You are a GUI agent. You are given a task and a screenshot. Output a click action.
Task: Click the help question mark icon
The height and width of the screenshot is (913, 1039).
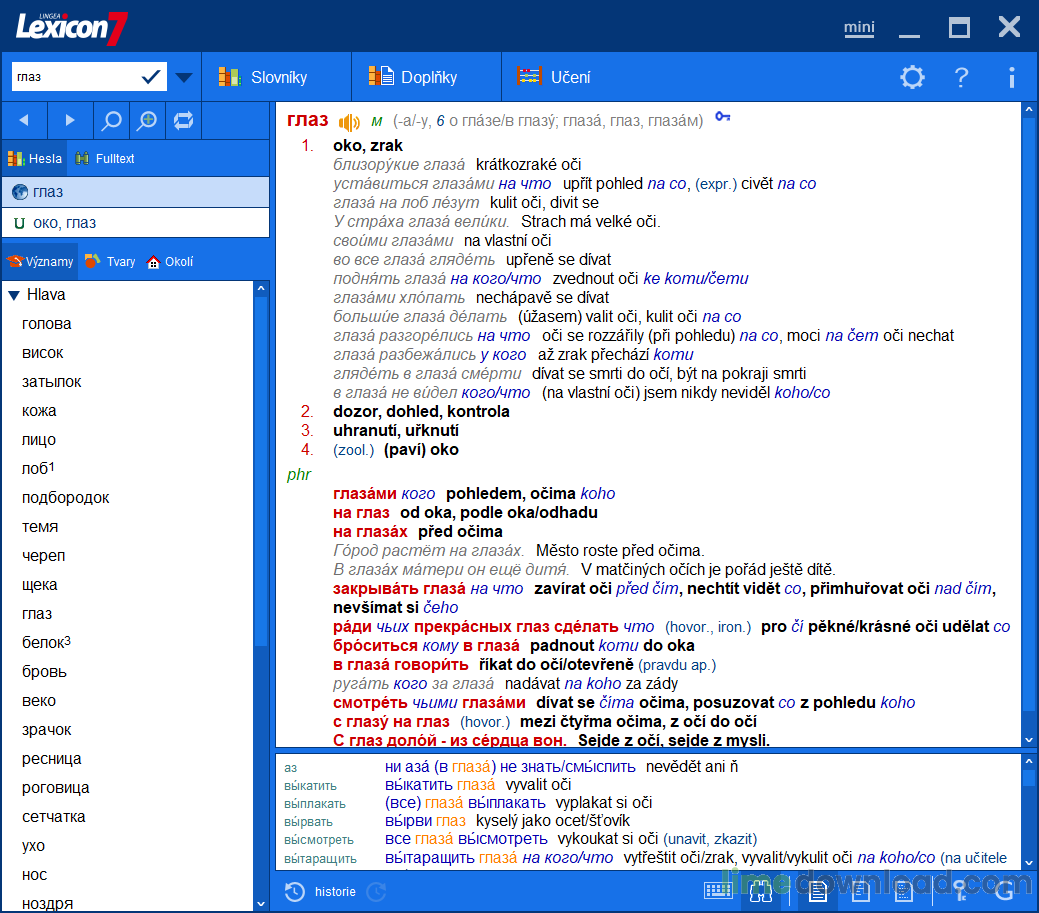(961, 76)
